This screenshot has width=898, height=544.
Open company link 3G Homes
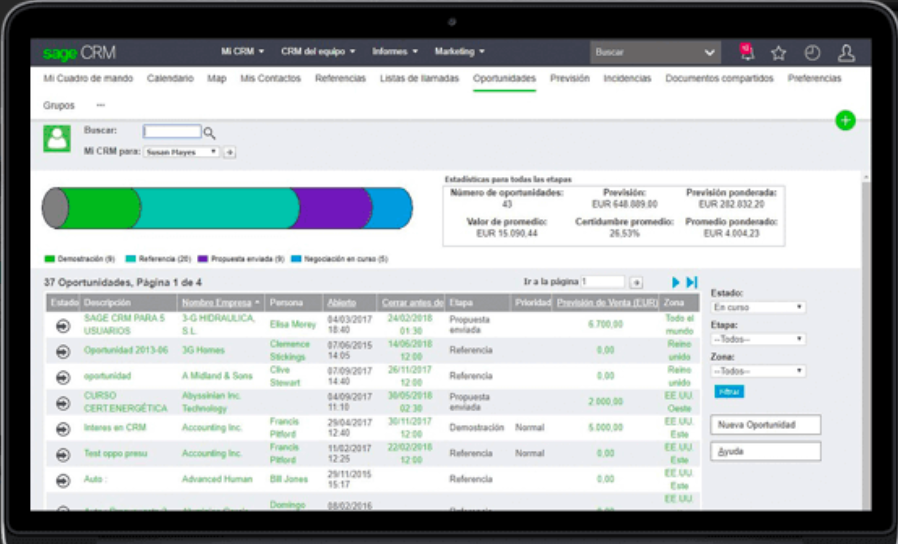pos(203,350)
